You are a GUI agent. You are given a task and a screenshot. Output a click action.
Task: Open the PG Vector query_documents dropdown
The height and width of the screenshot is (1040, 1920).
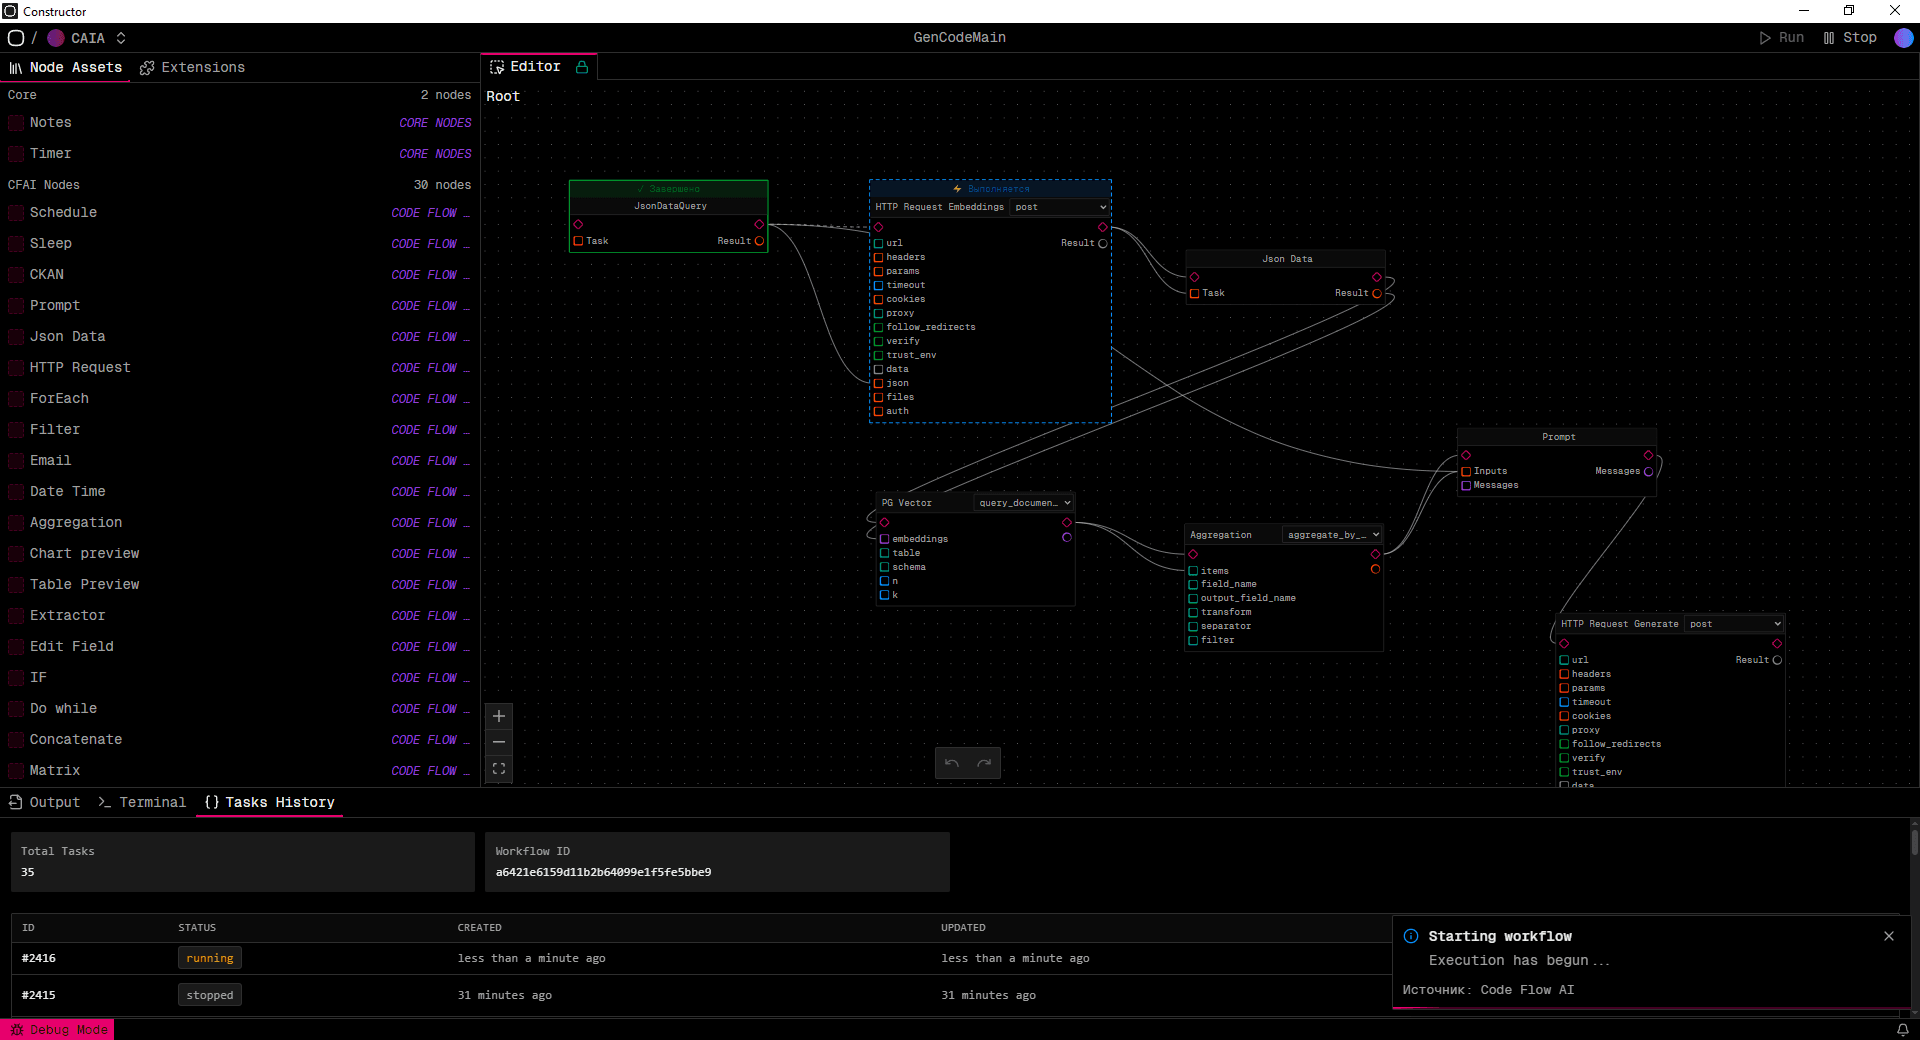(1024, 503)
